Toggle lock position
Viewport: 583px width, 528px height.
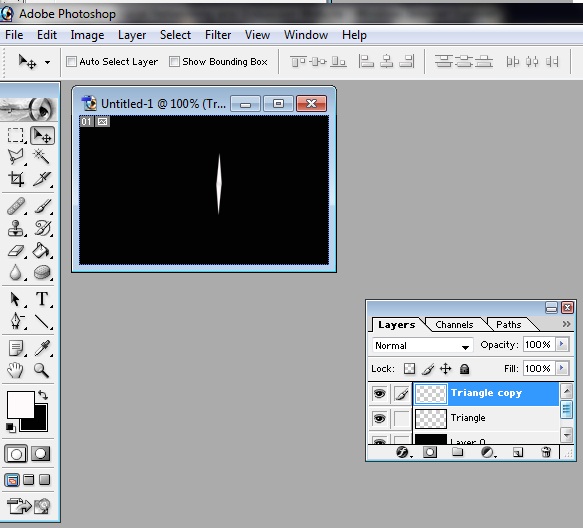pyautogui.click(x=445, y=369)
